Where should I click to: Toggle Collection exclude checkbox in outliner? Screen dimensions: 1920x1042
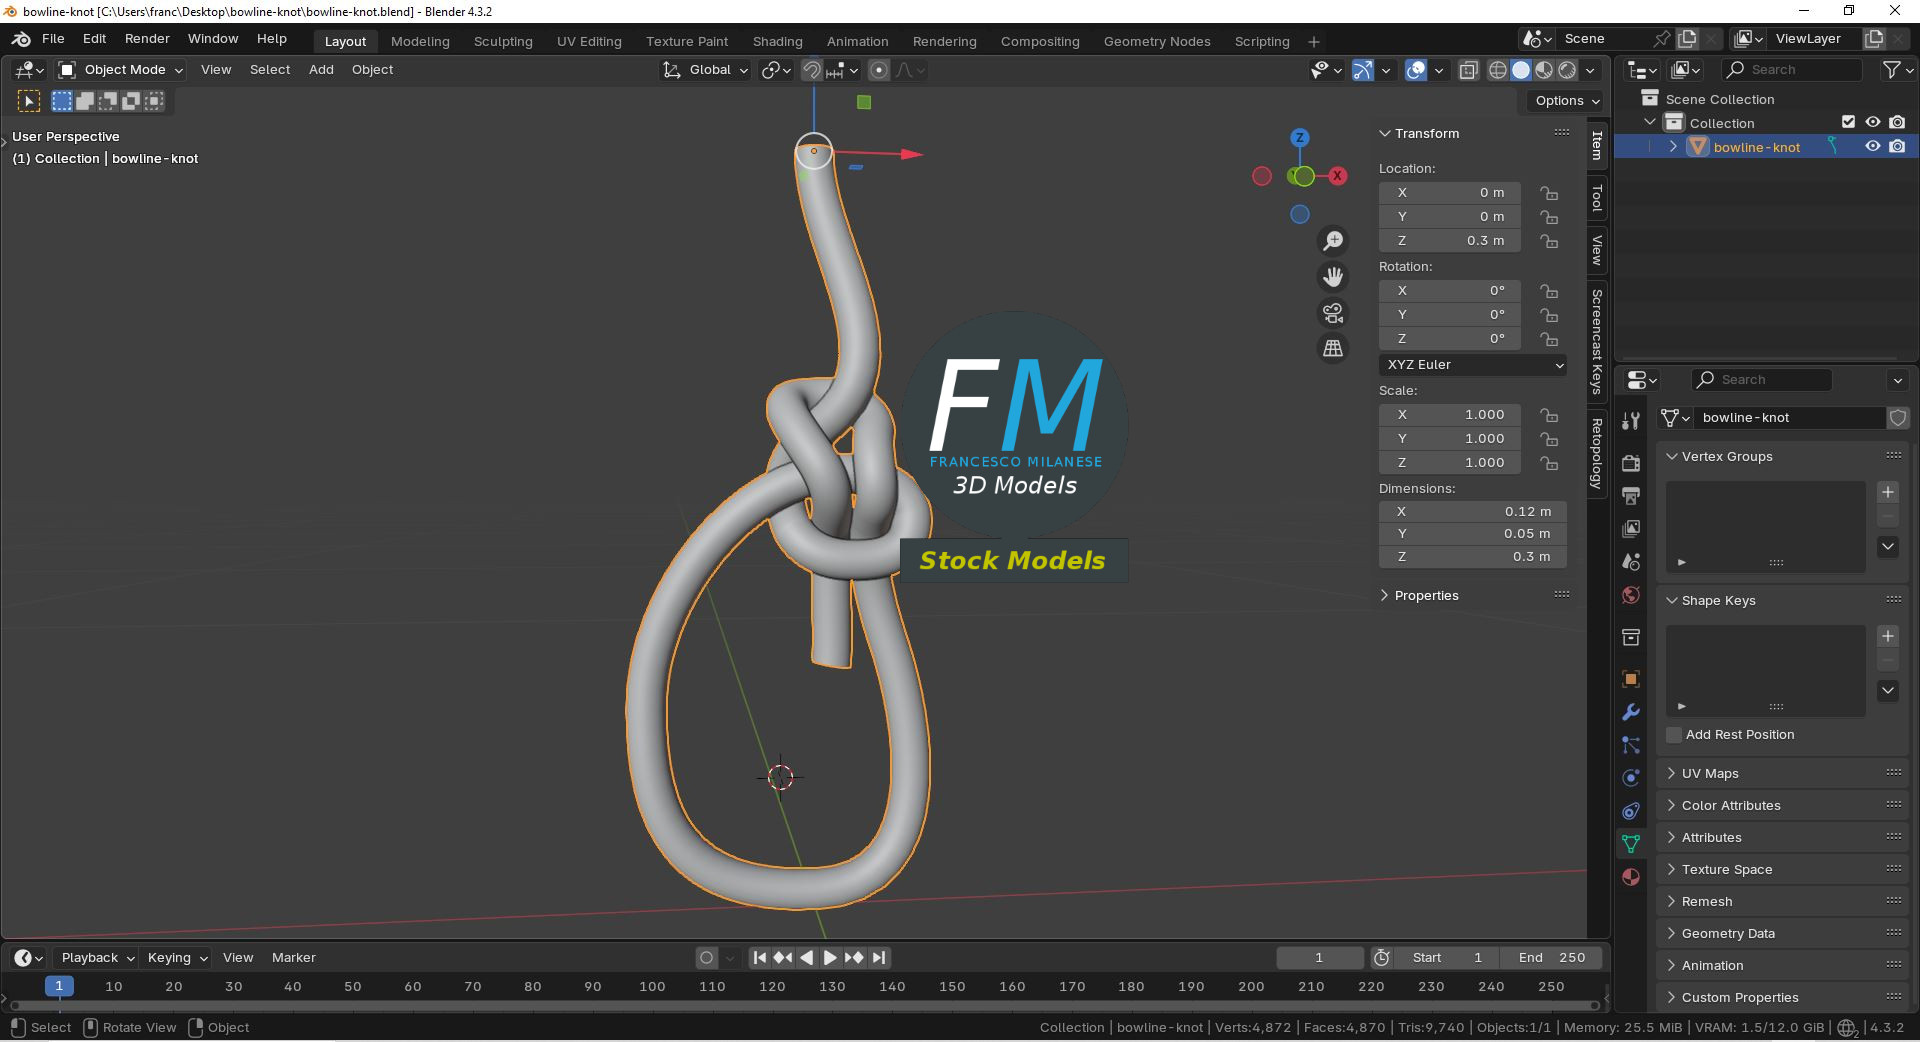pos(1849,122)
